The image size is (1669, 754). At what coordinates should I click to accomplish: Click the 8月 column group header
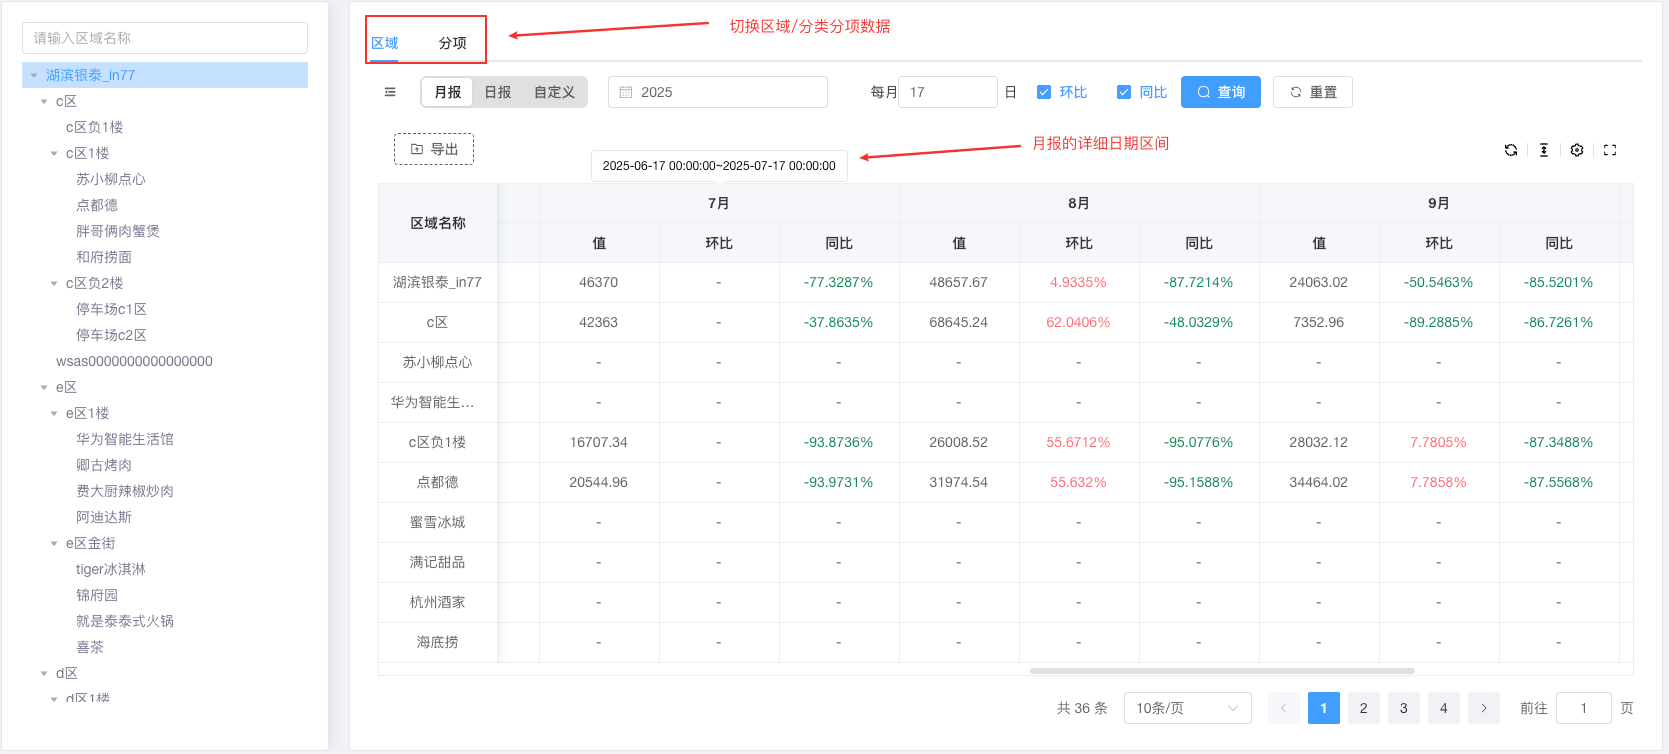pyautogui.click(x=1079, y=203)
